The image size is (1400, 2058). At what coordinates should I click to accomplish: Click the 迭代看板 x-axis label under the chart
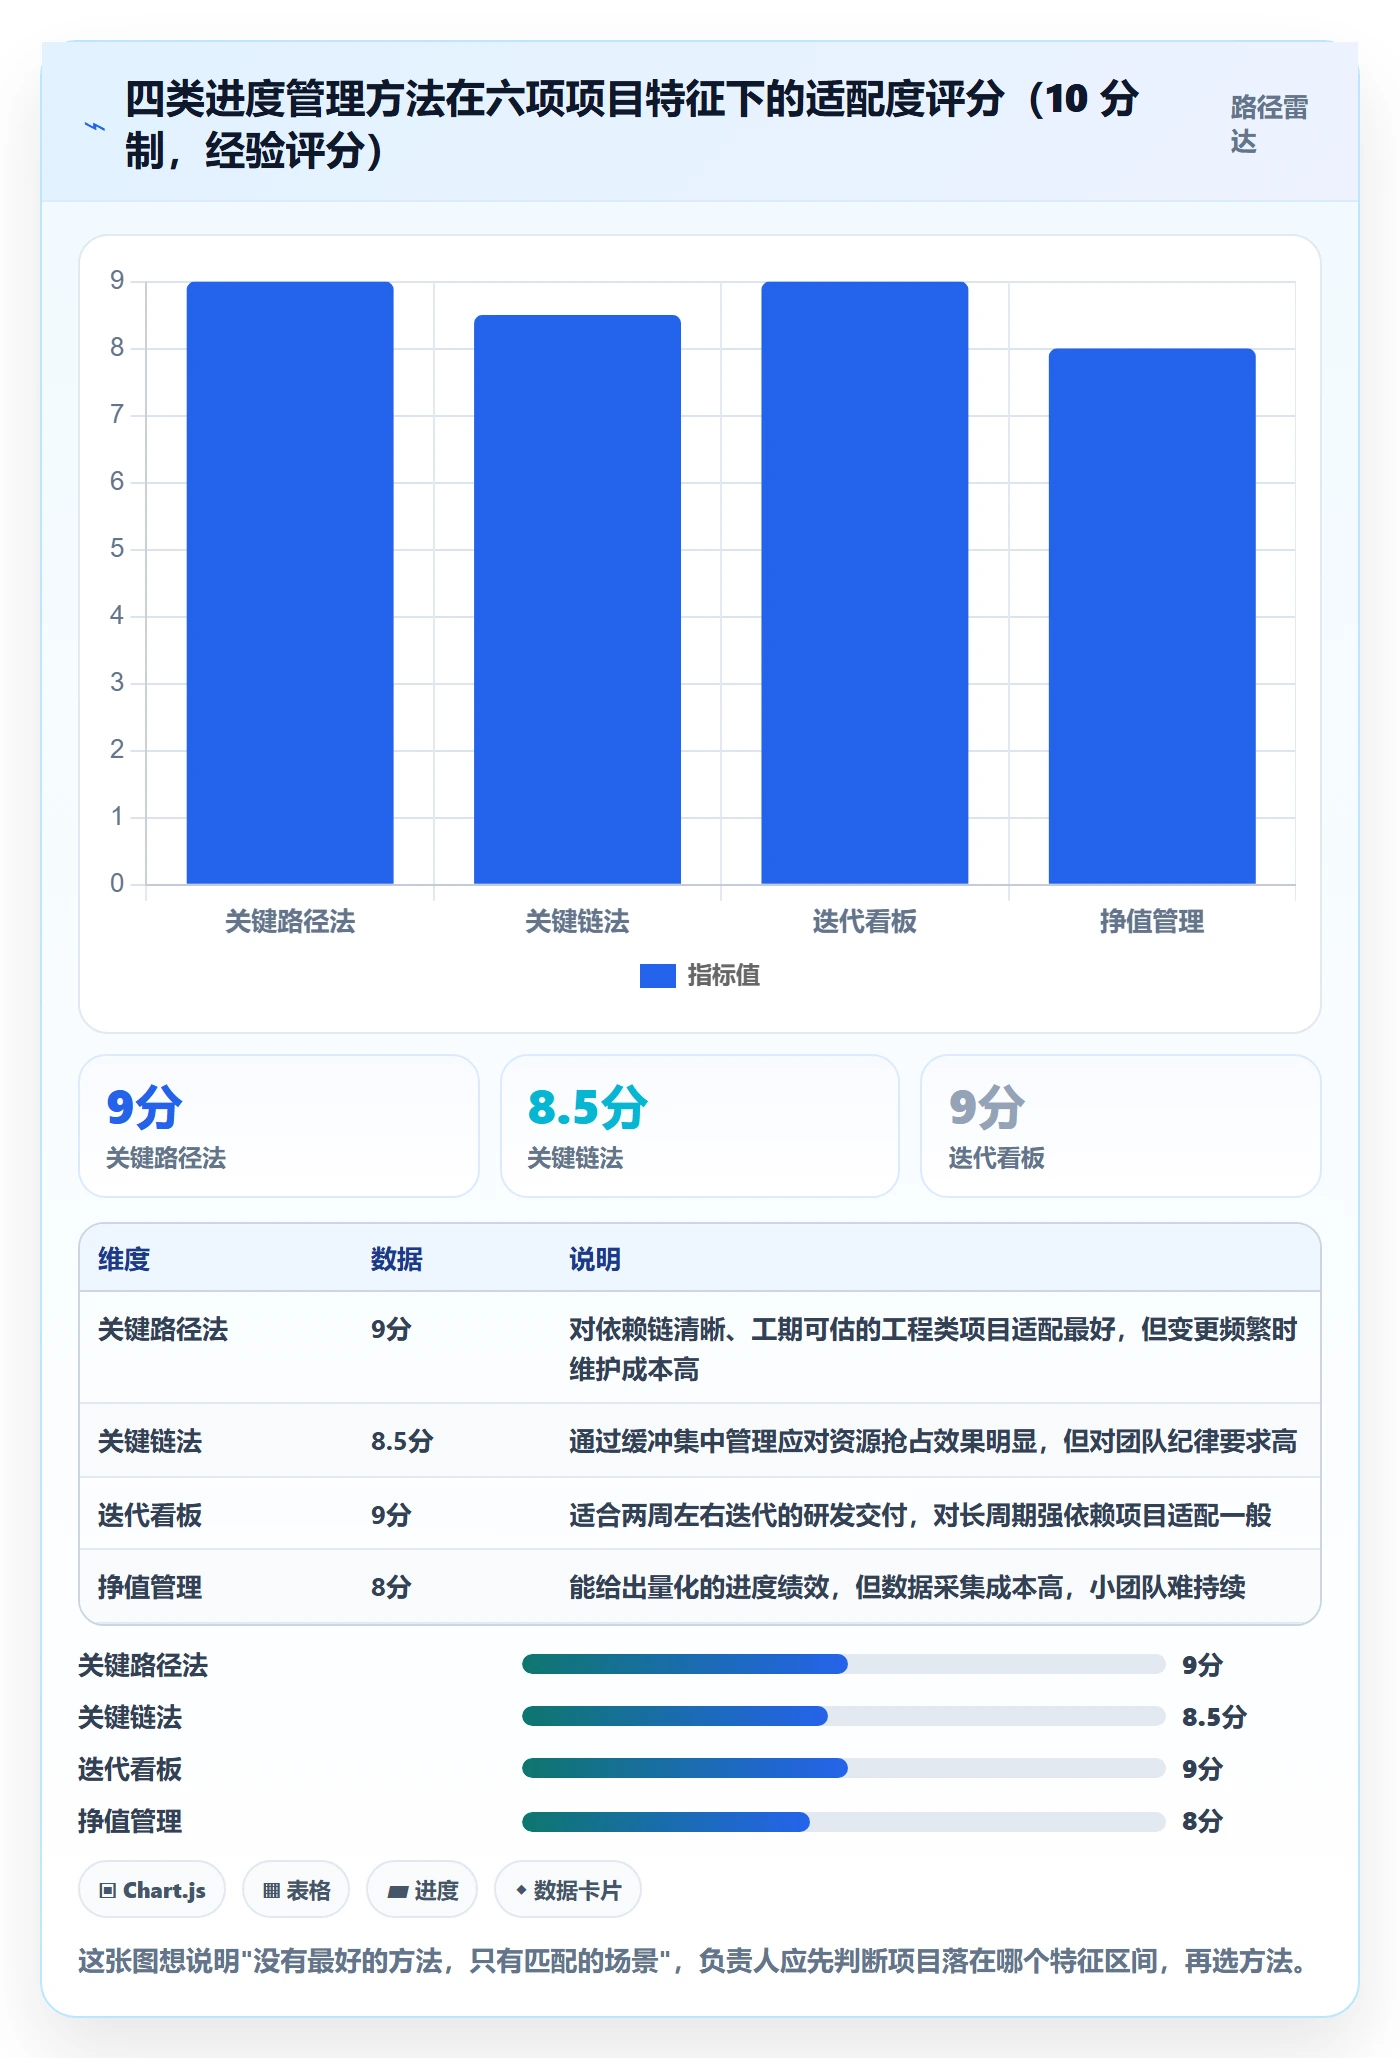pyautogui.click(x=865, y=921)
